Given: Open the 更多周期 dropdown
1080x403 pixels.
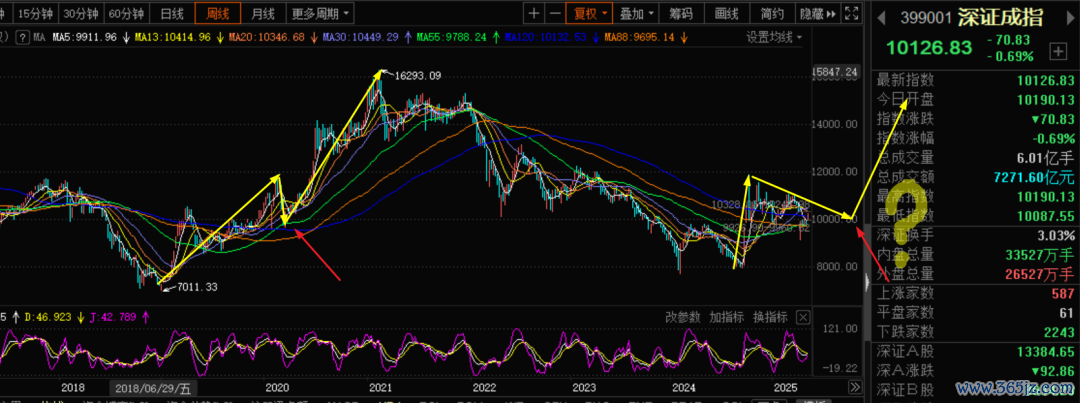Looking at the screenshot, I should 320,14.
